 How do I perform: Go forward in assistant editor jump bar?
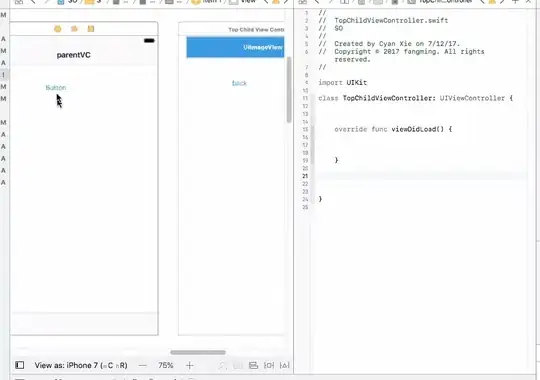(330, 2)
